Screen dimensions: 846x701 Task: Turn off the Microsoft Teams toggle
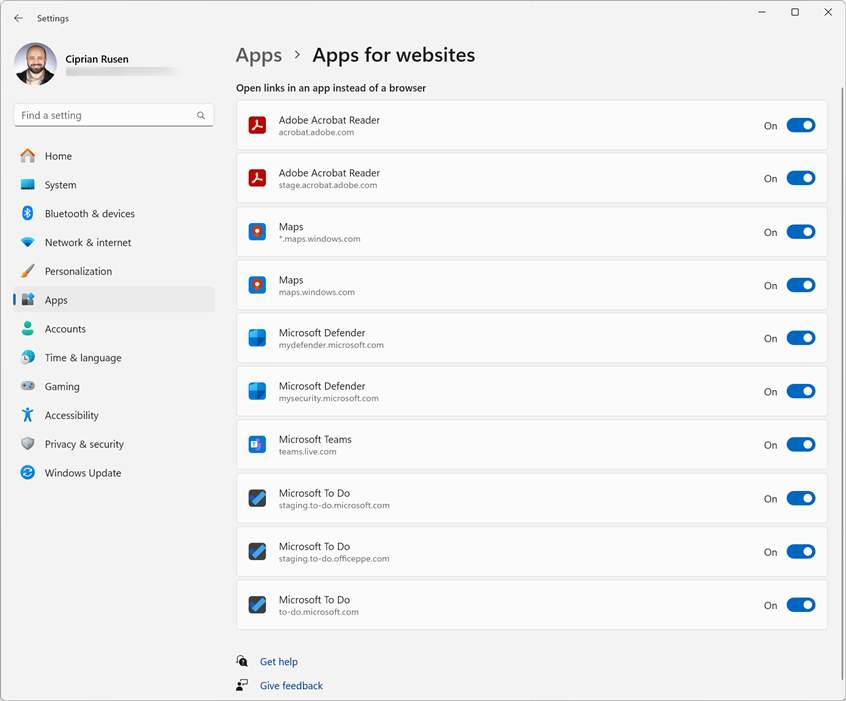pos(800,445)
